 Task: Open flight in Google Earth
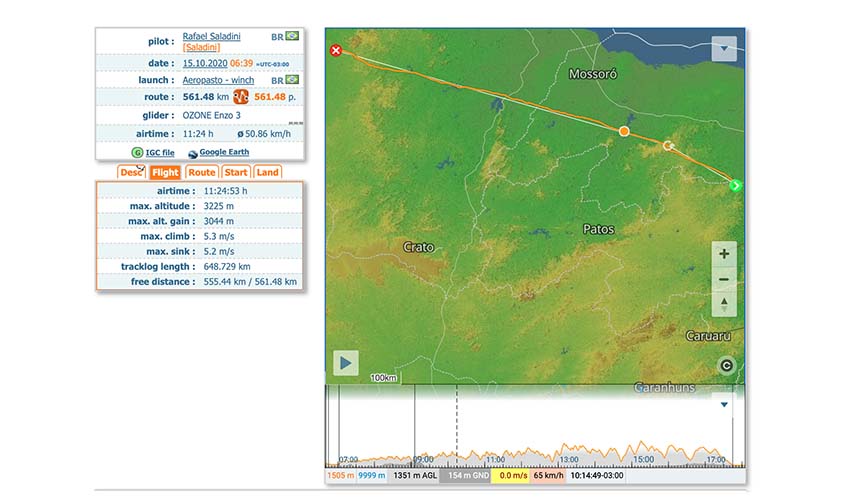point(224,152)
